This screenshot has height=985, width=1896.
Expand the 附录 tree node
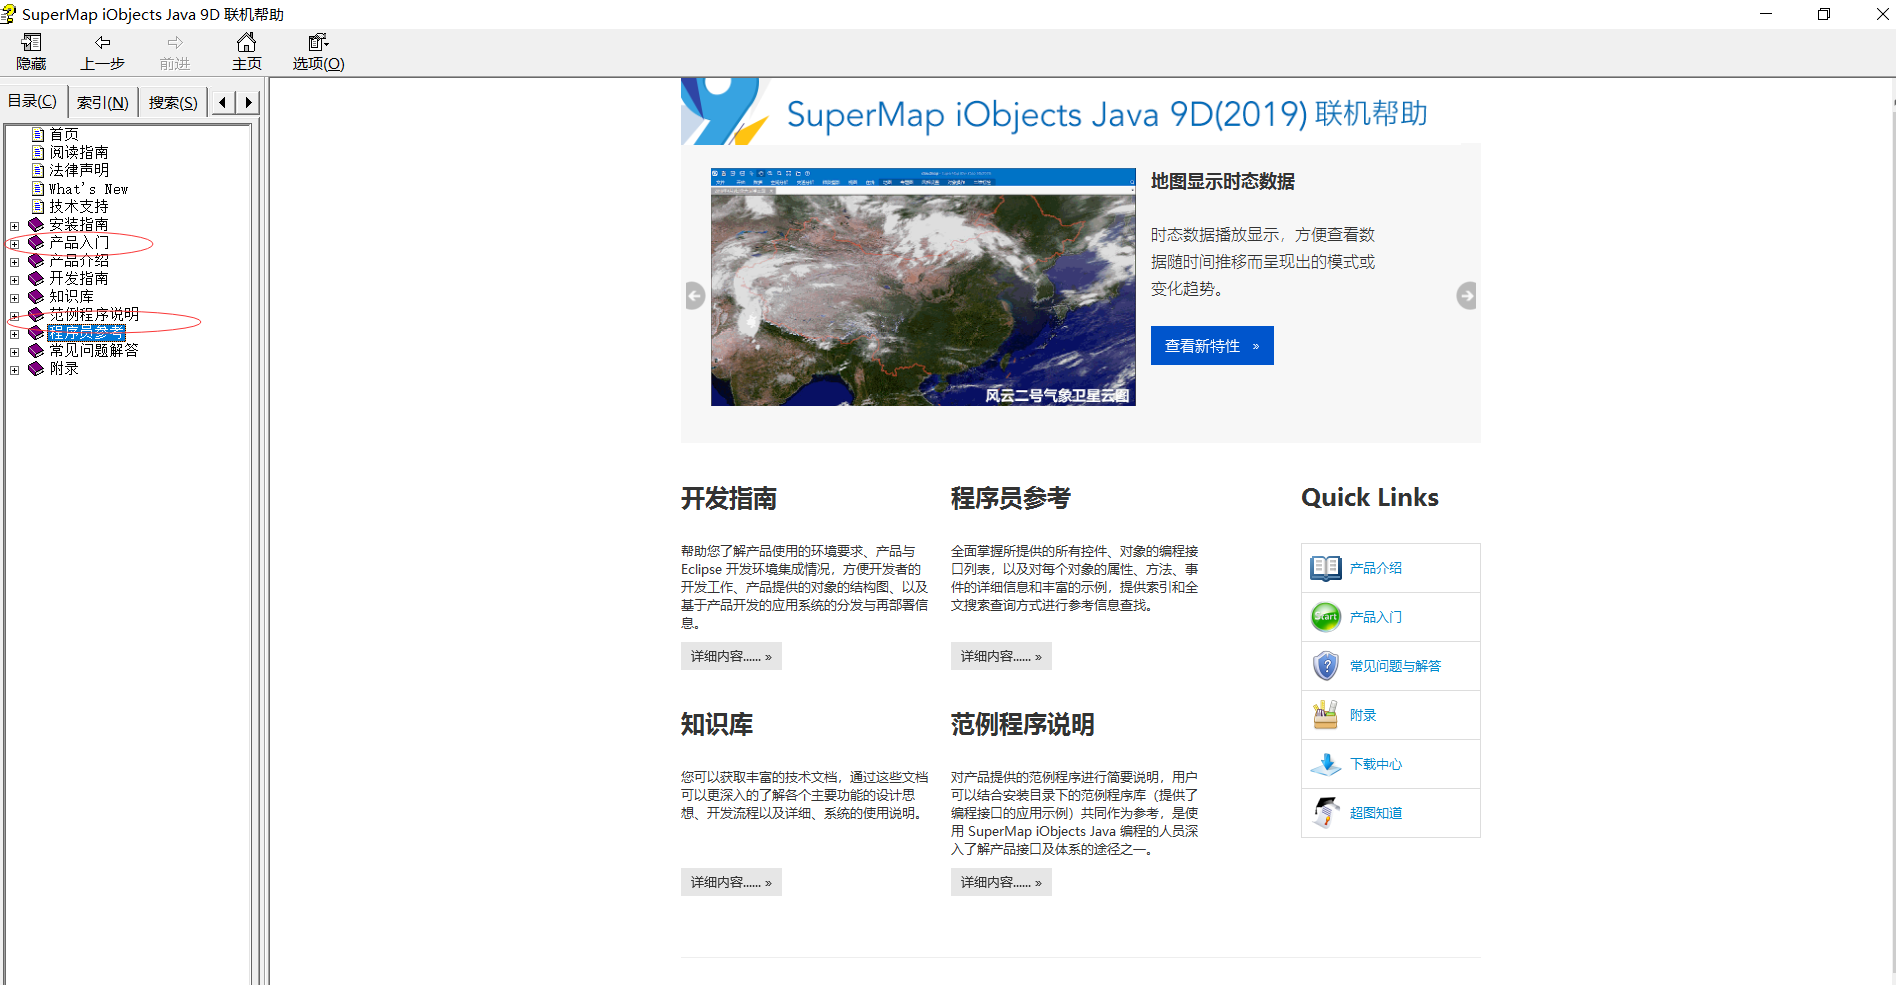point(15,370)
